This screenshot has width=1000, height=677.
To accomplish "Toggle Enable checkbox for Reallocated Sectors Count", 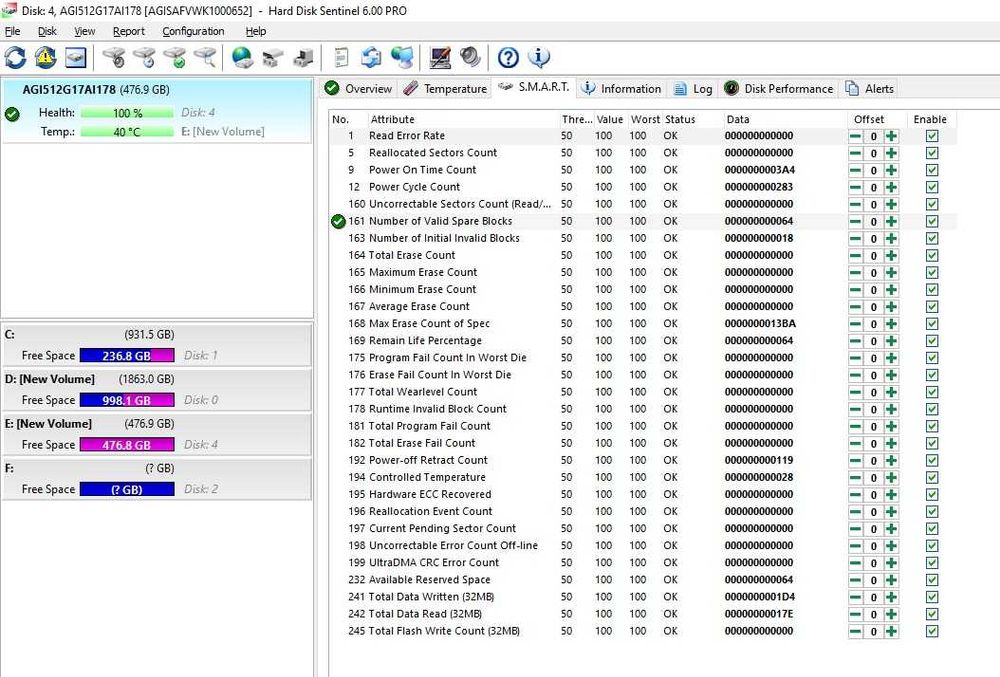I will 932,153.
